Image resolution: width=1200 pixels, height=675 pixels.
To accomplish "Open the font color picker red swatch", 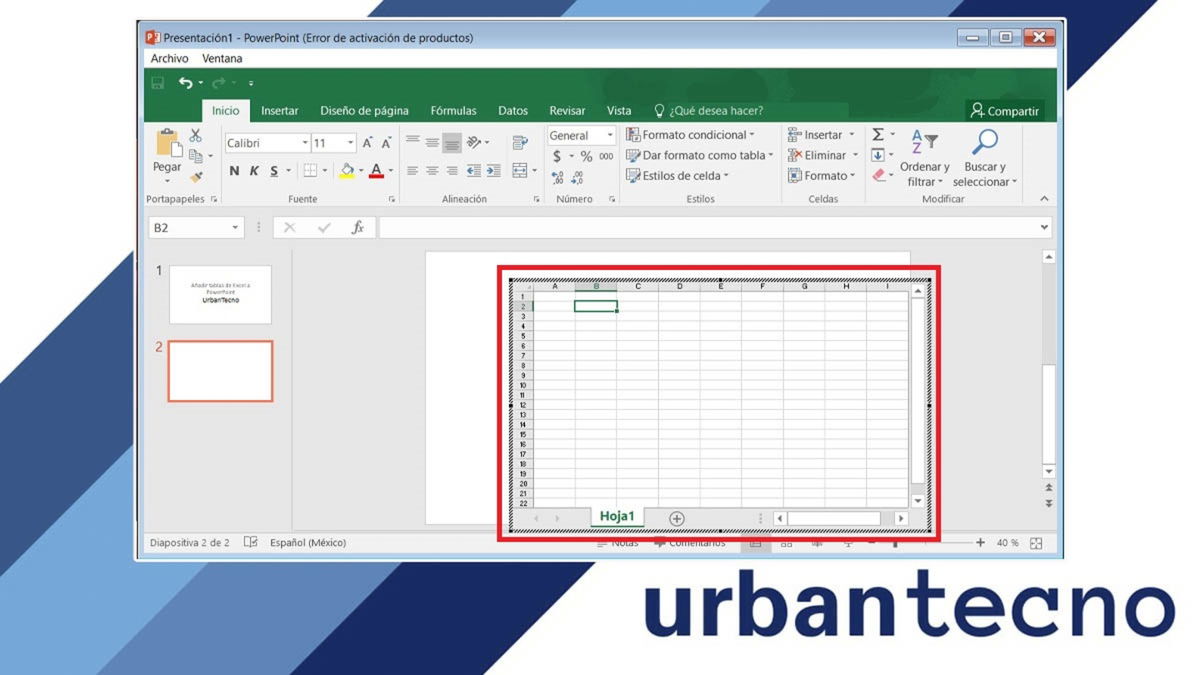I will pyautogui.click(x=378, y=171).
